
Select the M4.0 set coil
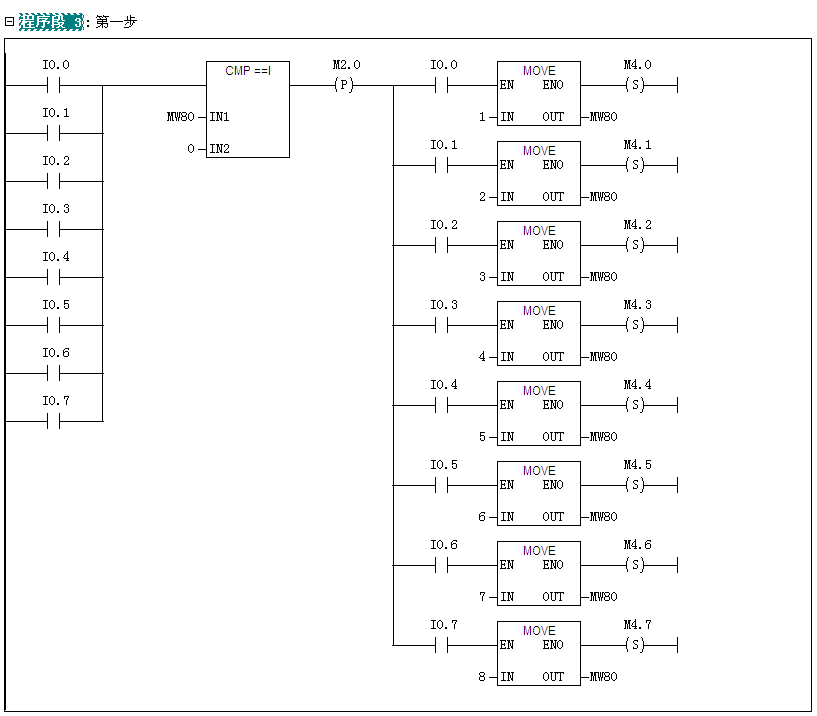click(635, 85)
